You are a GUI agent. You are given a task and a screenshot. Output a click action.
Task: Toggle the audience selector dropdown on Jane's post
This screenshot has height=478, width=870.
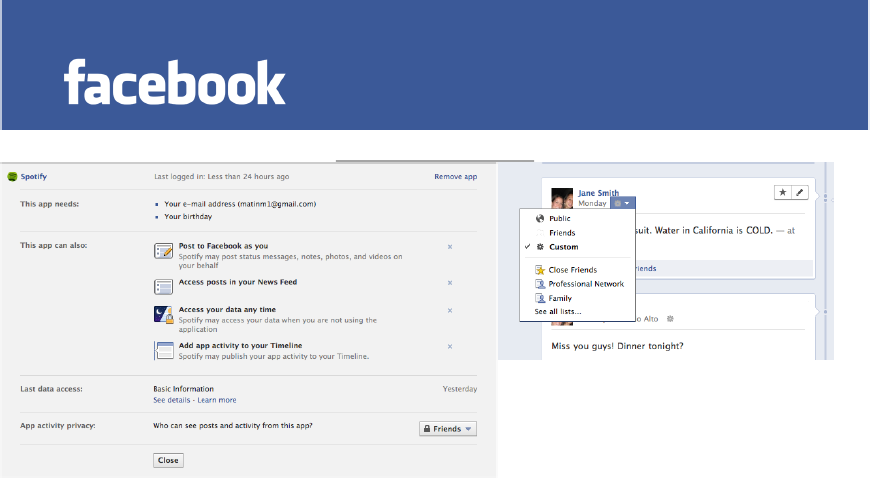click(623, 203)
